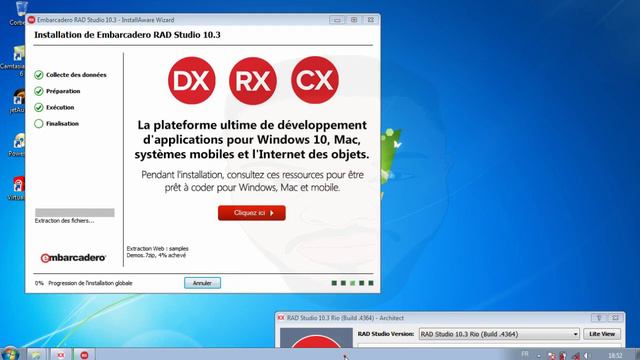Viewport: 640px width, 360px height.
Task: Open the Corbeille recycle bin desktop icon
Action: pyautogui.click(x=20, y=12)
